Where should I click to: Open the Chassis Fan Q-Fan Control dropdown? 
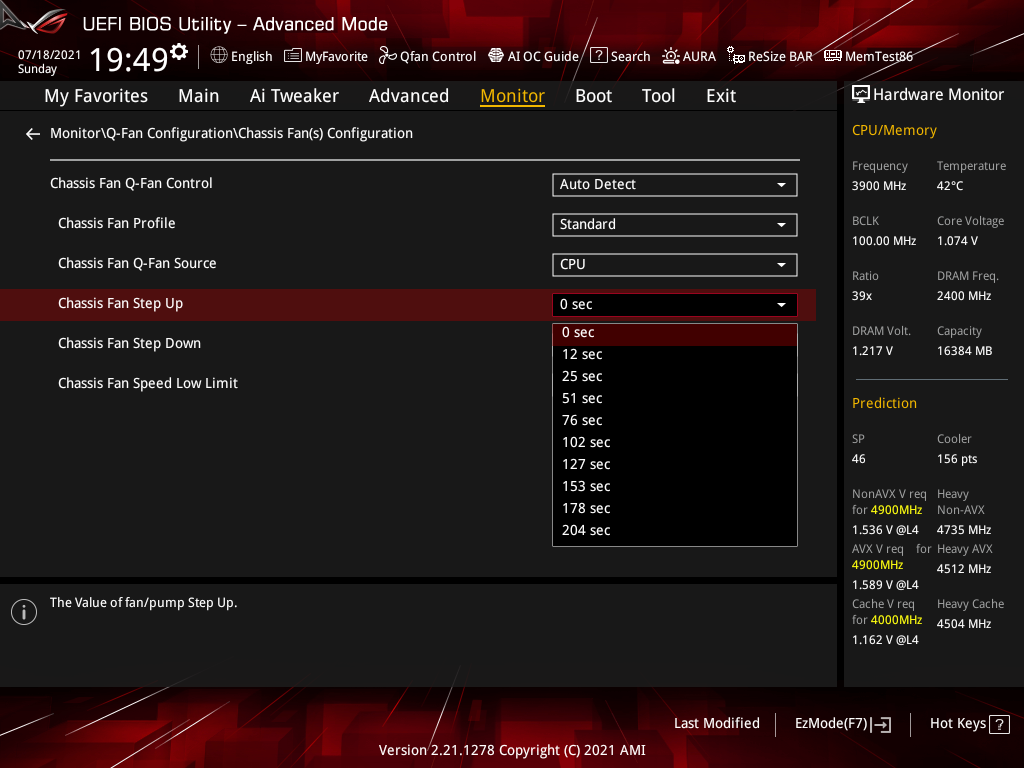(674, 184)
